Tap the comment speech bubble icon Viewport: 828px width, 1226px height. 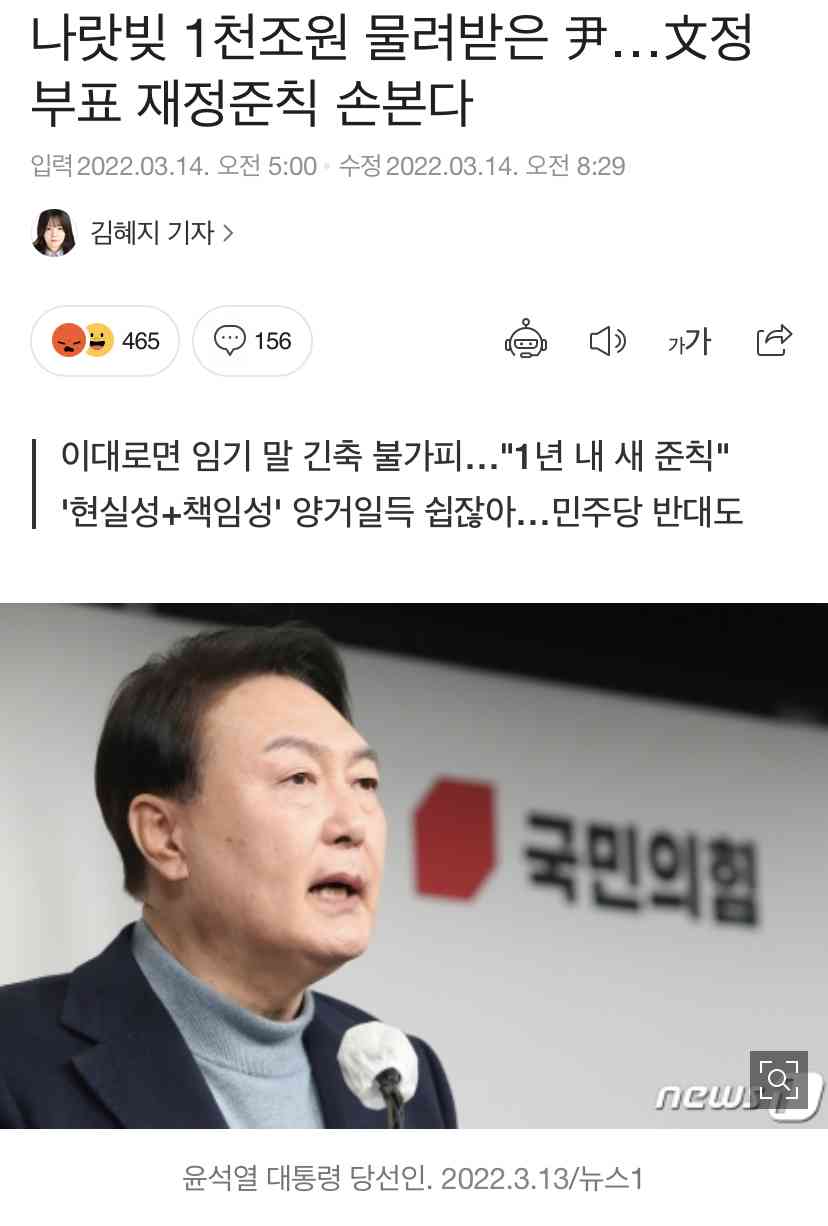click(230, 341)
